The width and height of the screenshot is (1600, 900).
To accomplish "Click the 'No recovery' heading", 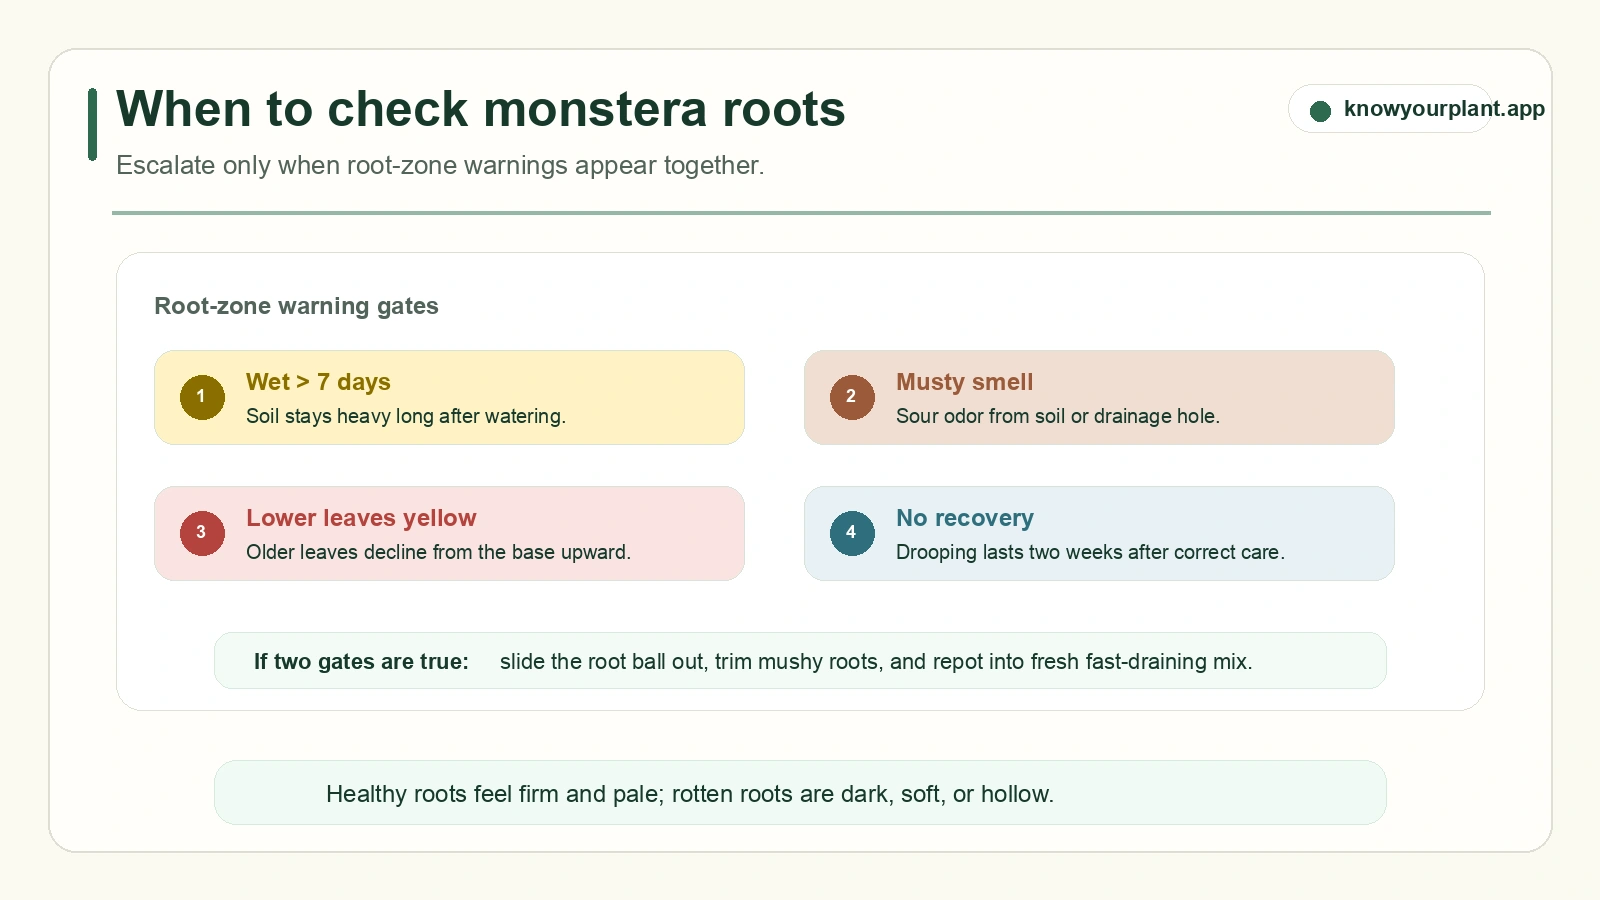I will click(x=964, y=518).
